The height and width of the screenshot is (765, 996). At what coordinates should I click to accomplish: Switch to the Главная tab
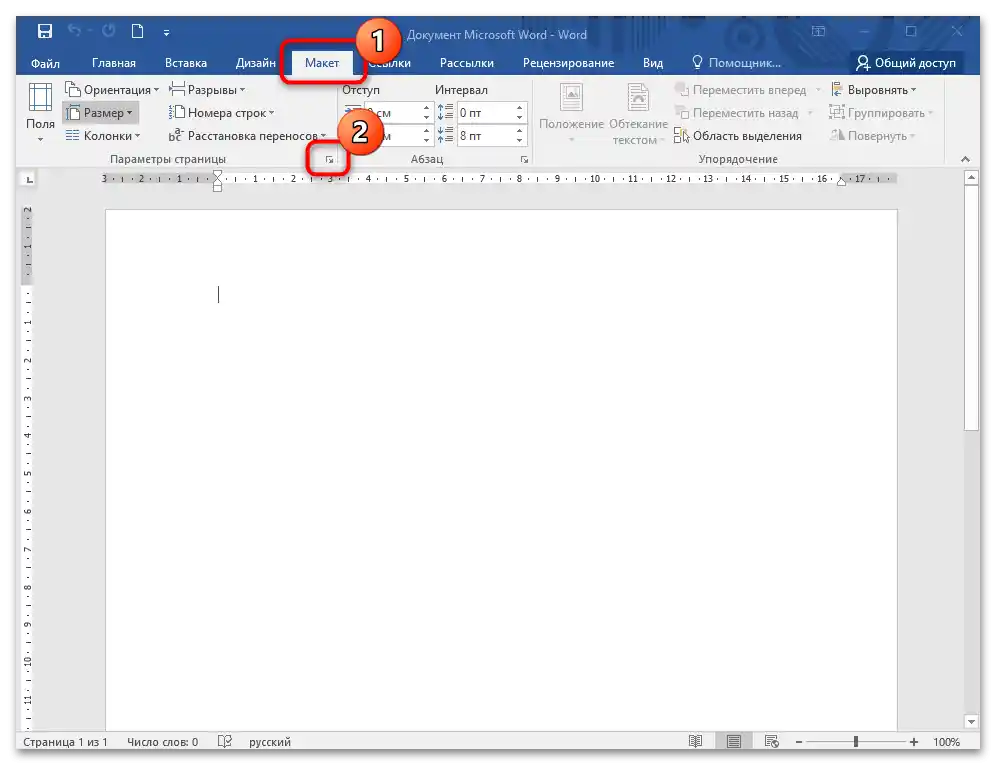[x=114, y=63]
